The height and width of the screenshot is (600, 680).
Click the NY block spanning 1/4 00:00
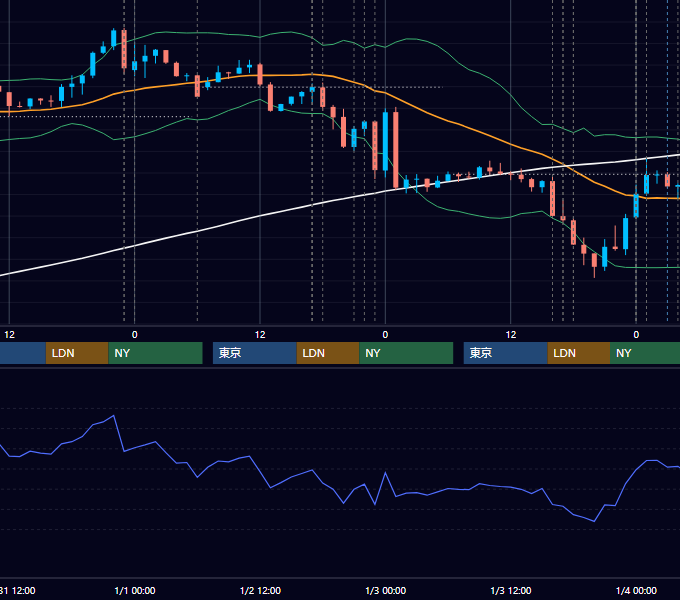click(x=645, y=353)
